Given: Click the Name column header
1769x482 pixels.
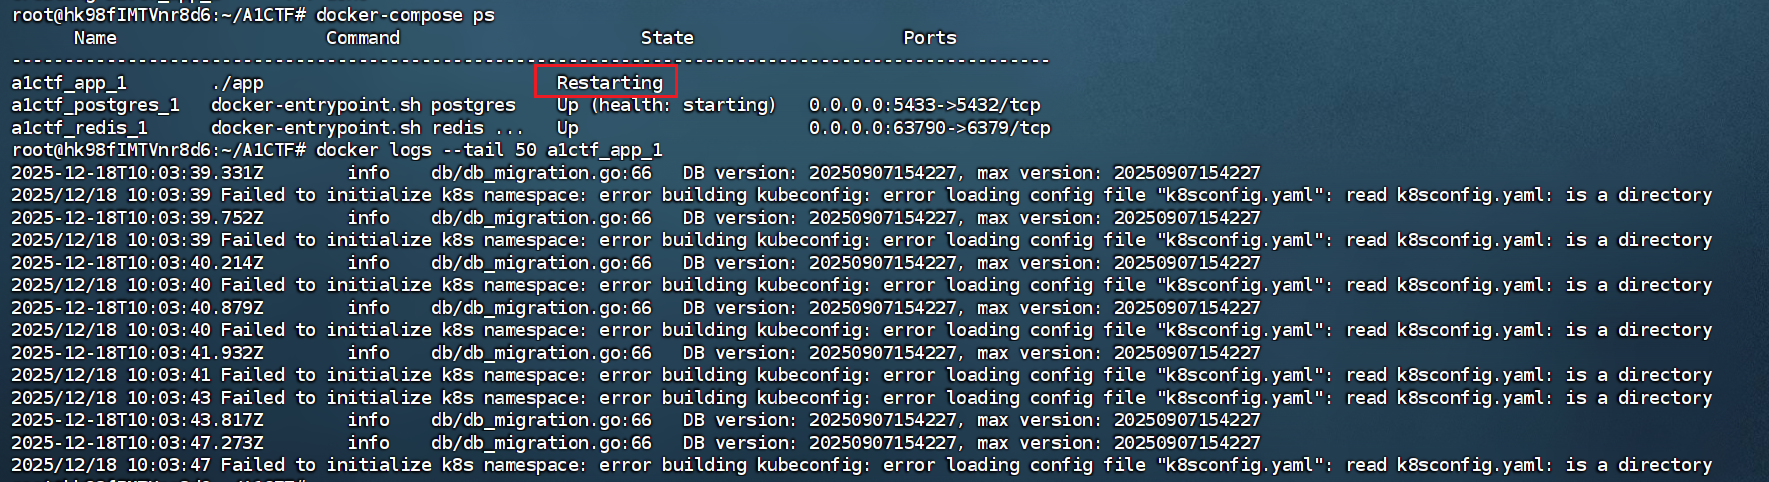Looking at the screenshot, I should click(x=95, y=38).
